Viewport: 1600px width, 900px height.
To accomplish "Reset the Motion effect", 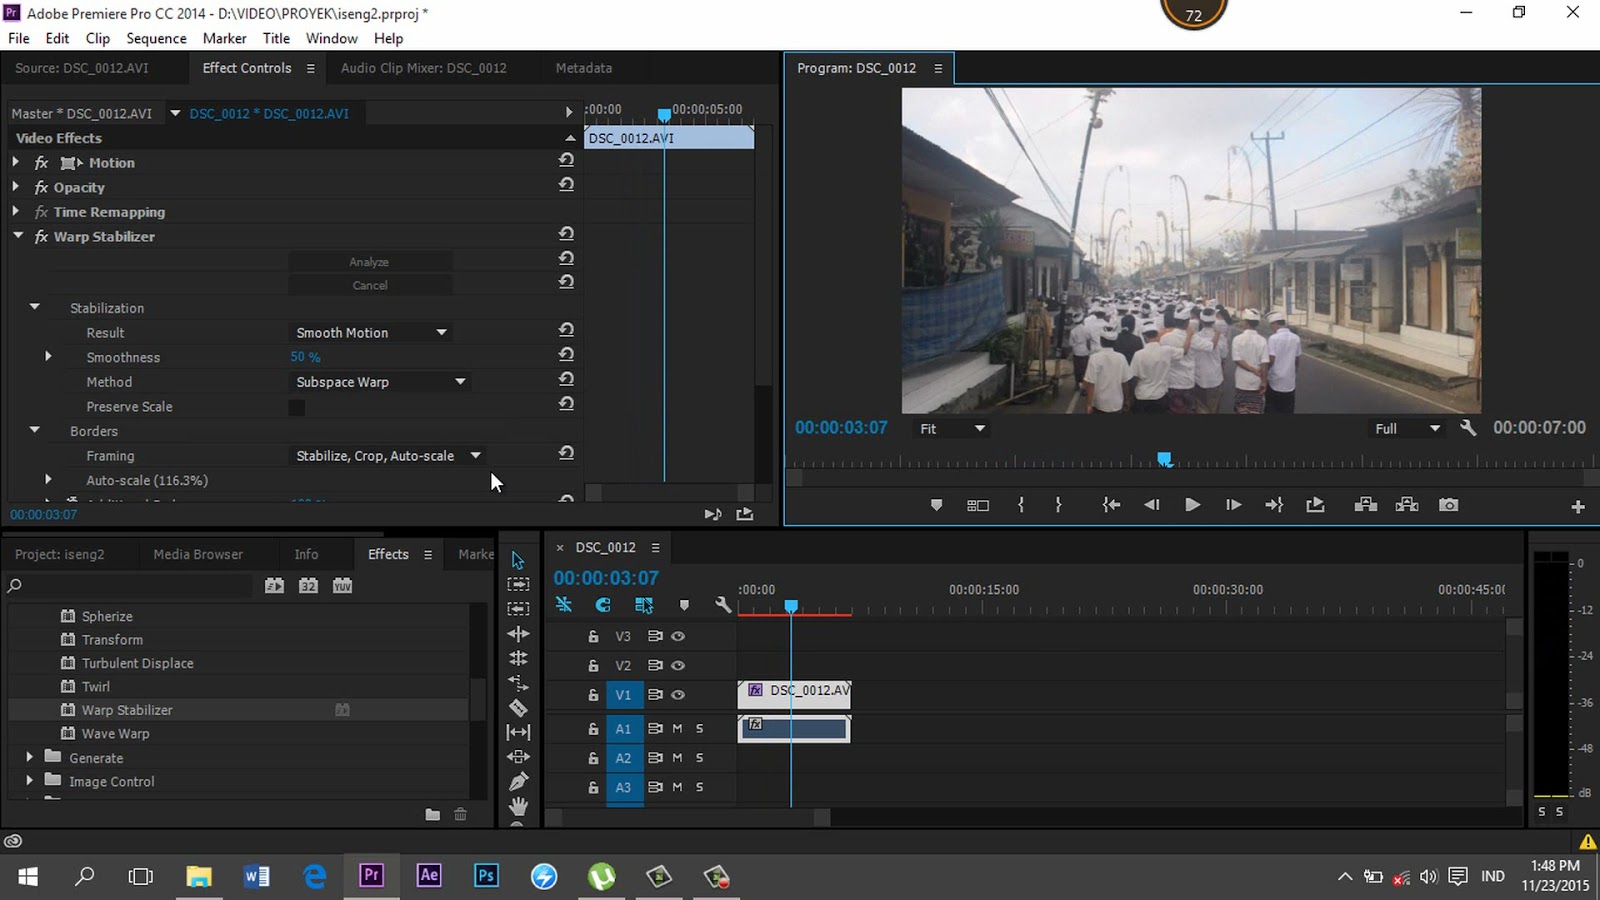I will 566,160.
